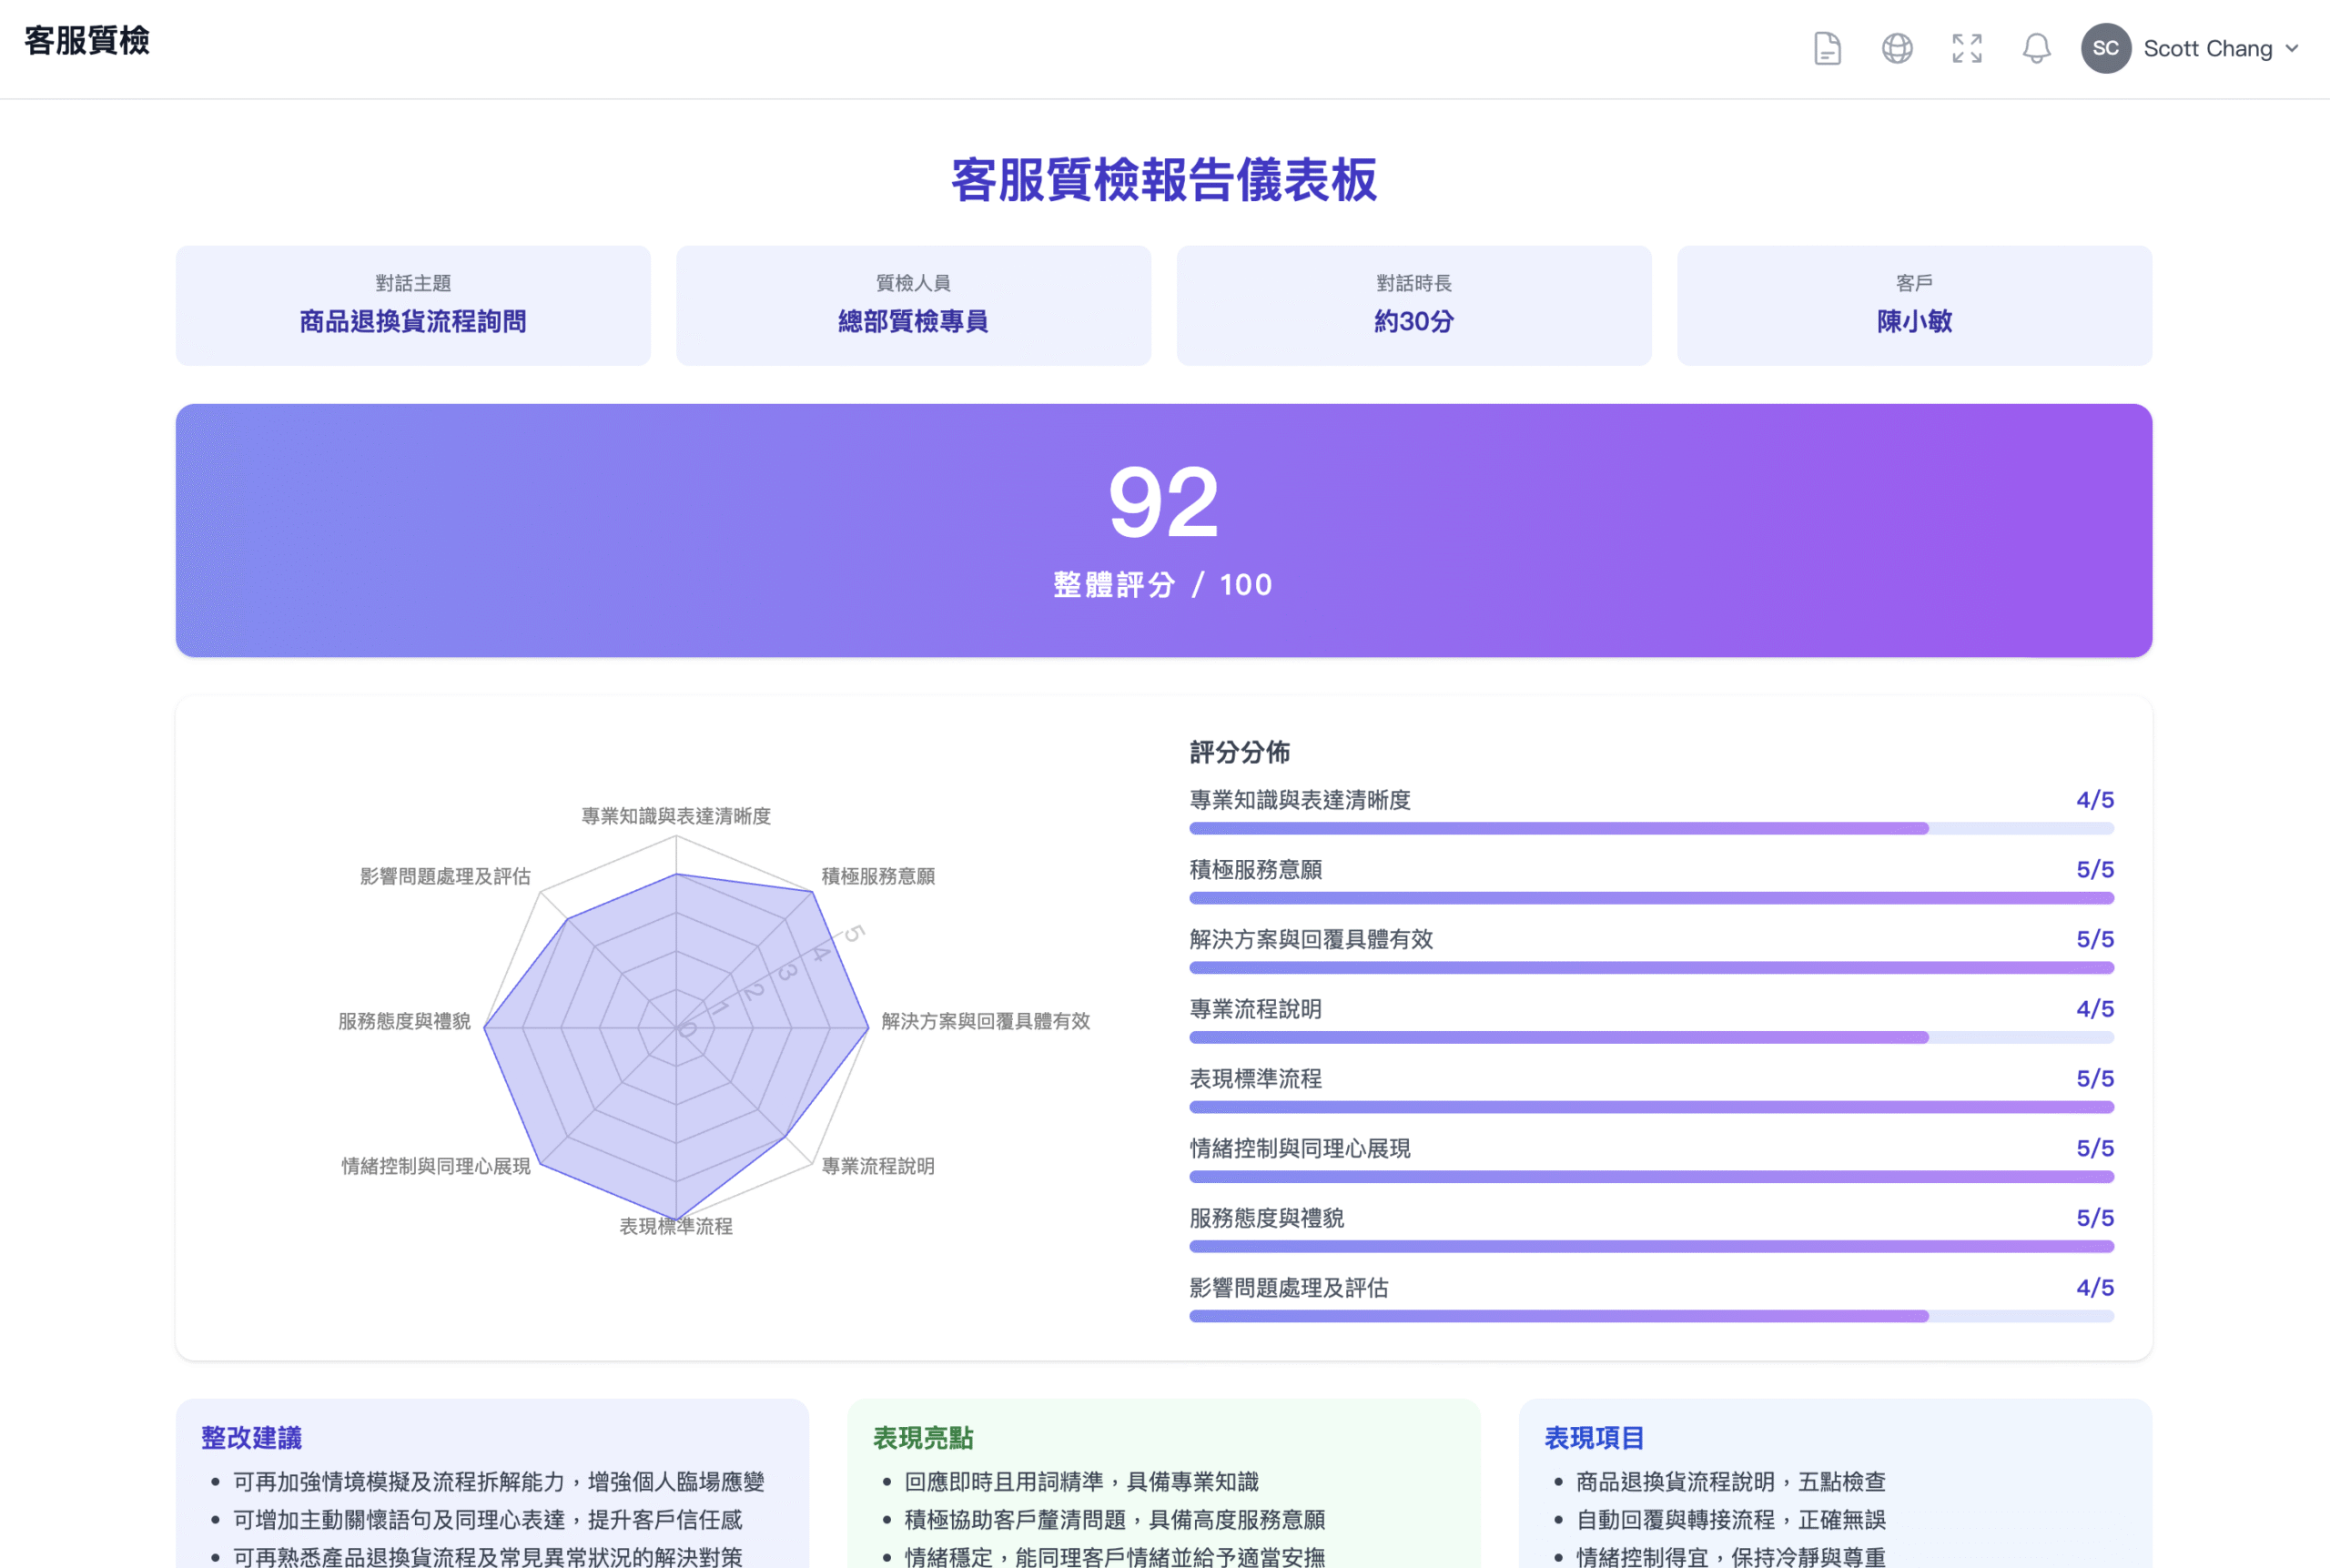
Task: Click the 專業流程說明 progress bar
Action: click(x=1650, y=1037)
